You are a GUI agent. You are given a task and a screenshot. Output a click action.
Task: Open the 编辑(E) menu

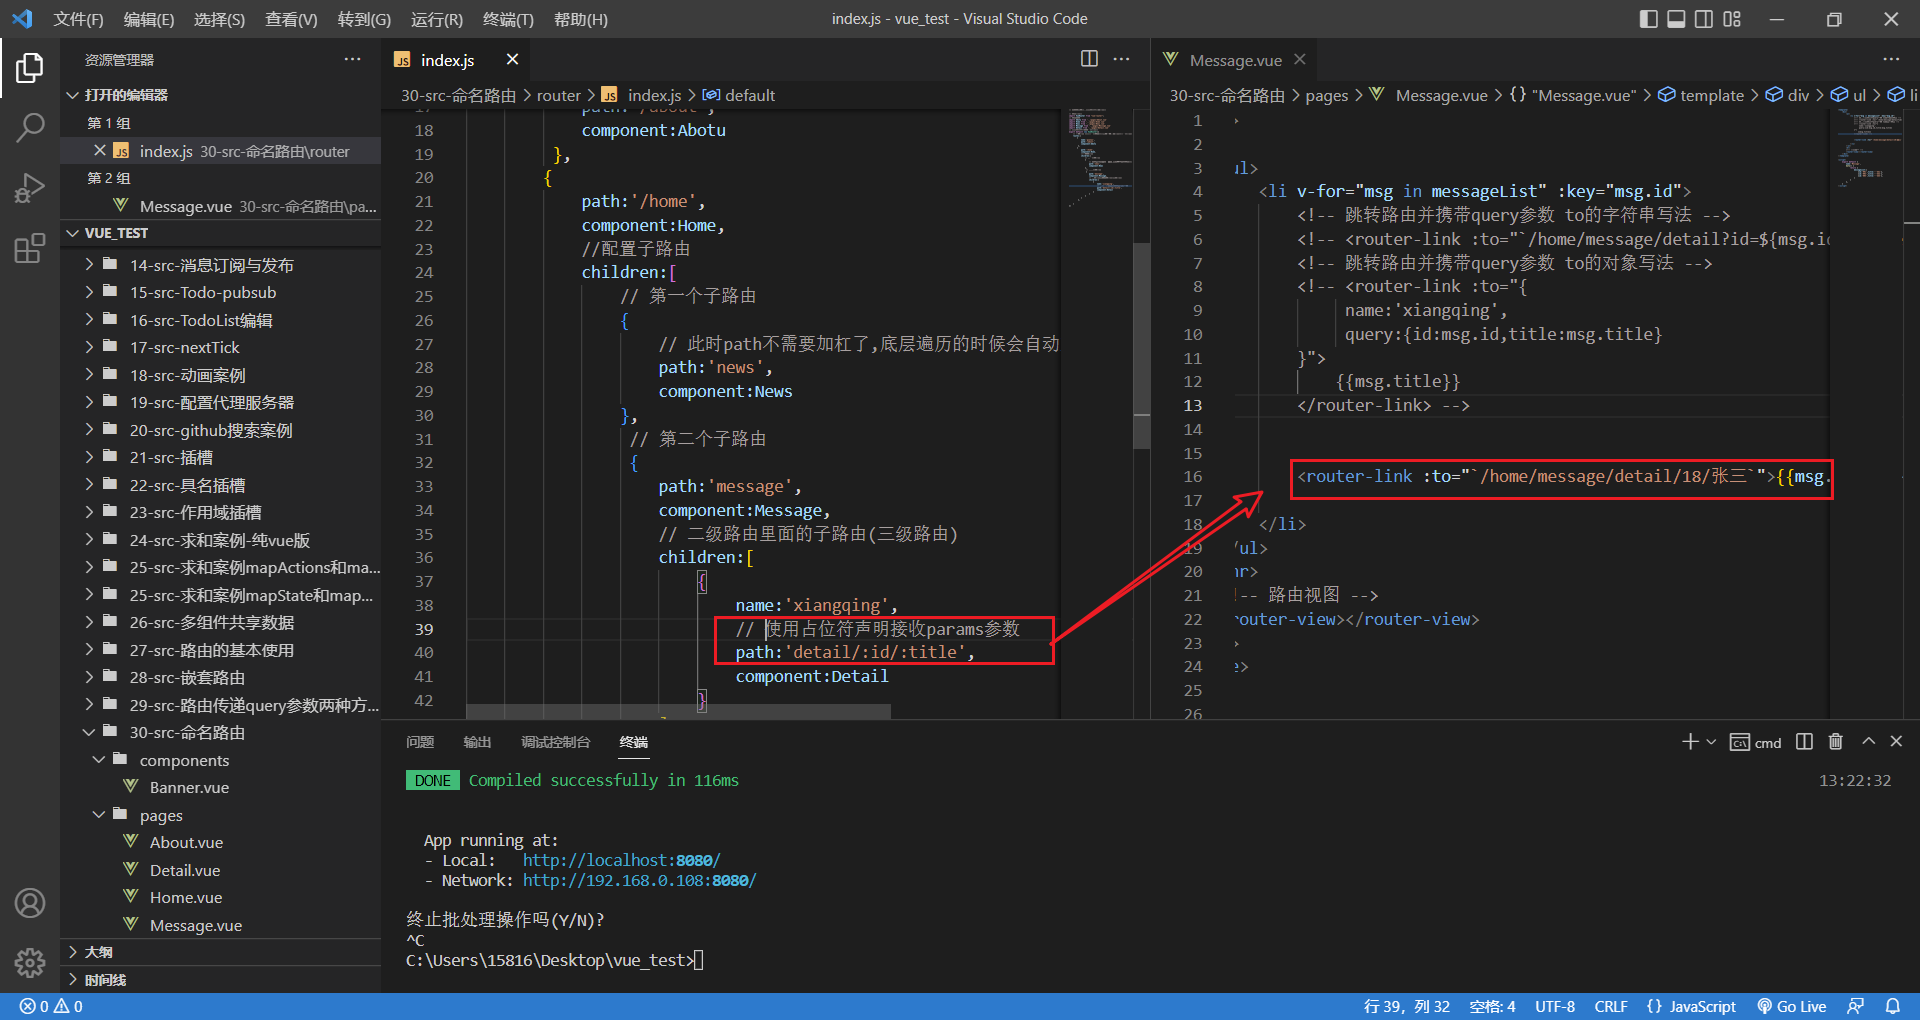tap(149, 19)
